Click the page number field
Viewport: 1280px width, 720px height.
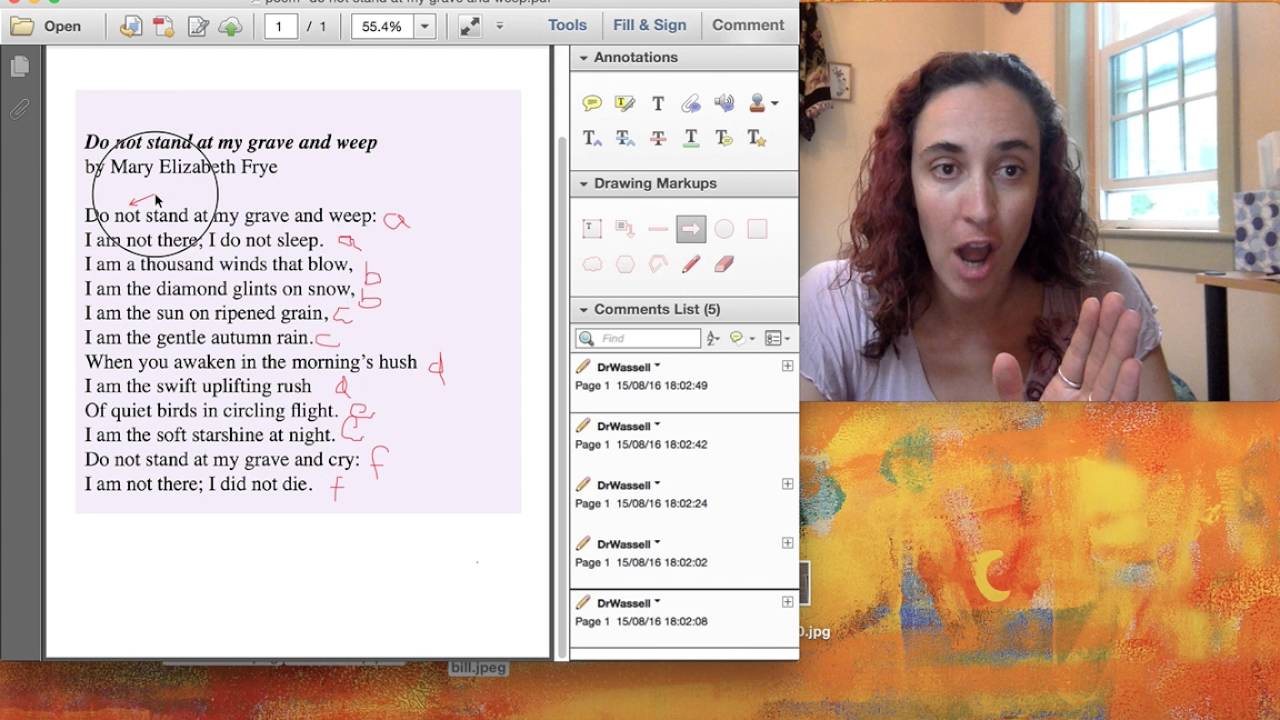(x=281, y=26)
